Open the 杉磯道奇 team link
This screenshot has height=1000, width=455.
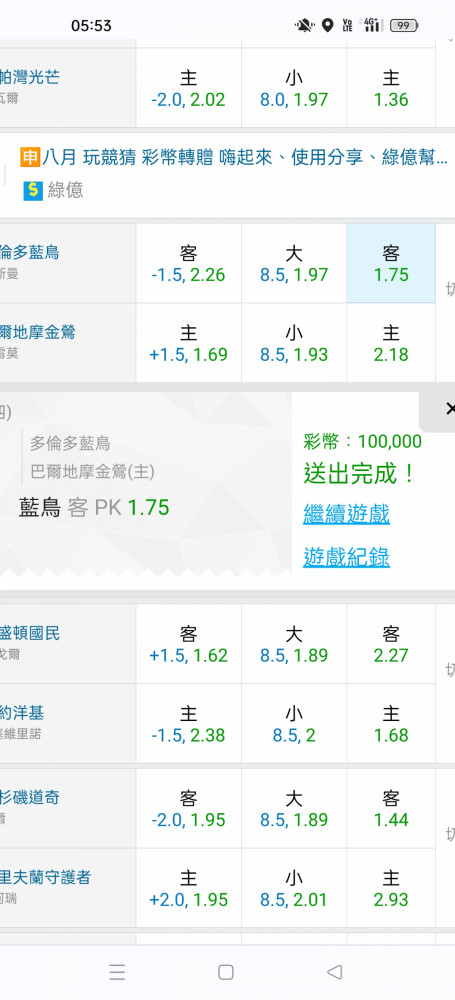pyautogui.click(x=30, y=797)
